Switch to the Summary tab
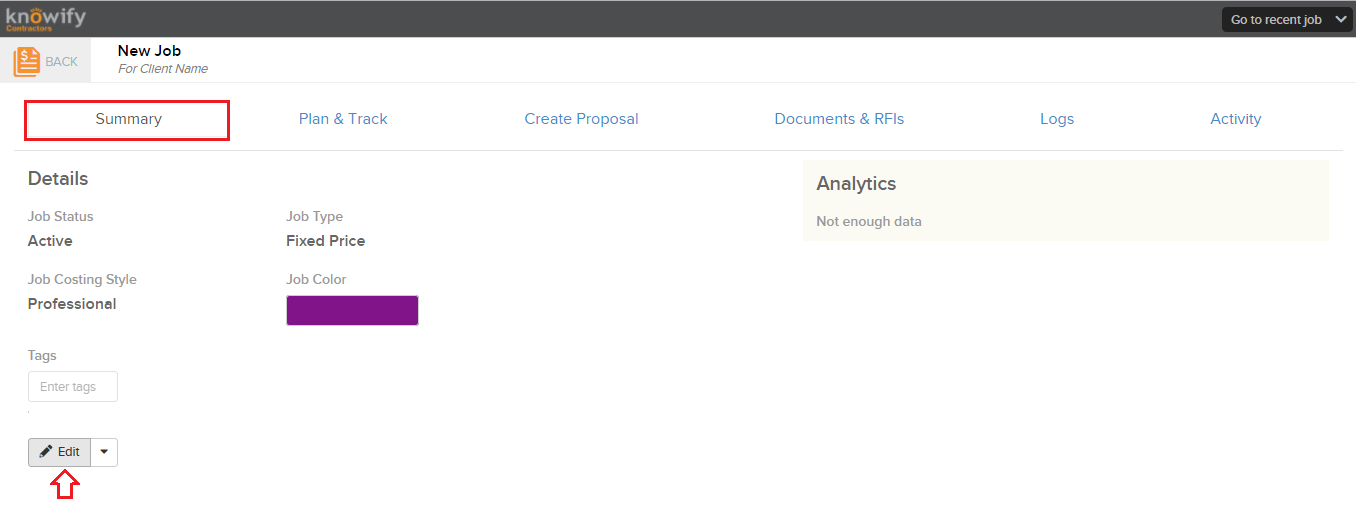The image size is (1356, 510). pyautogui.click(x=128, y=119)
